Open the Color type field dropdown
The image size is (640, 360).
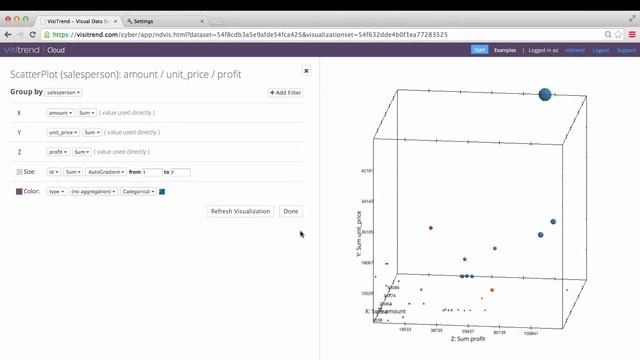(56, 191)
